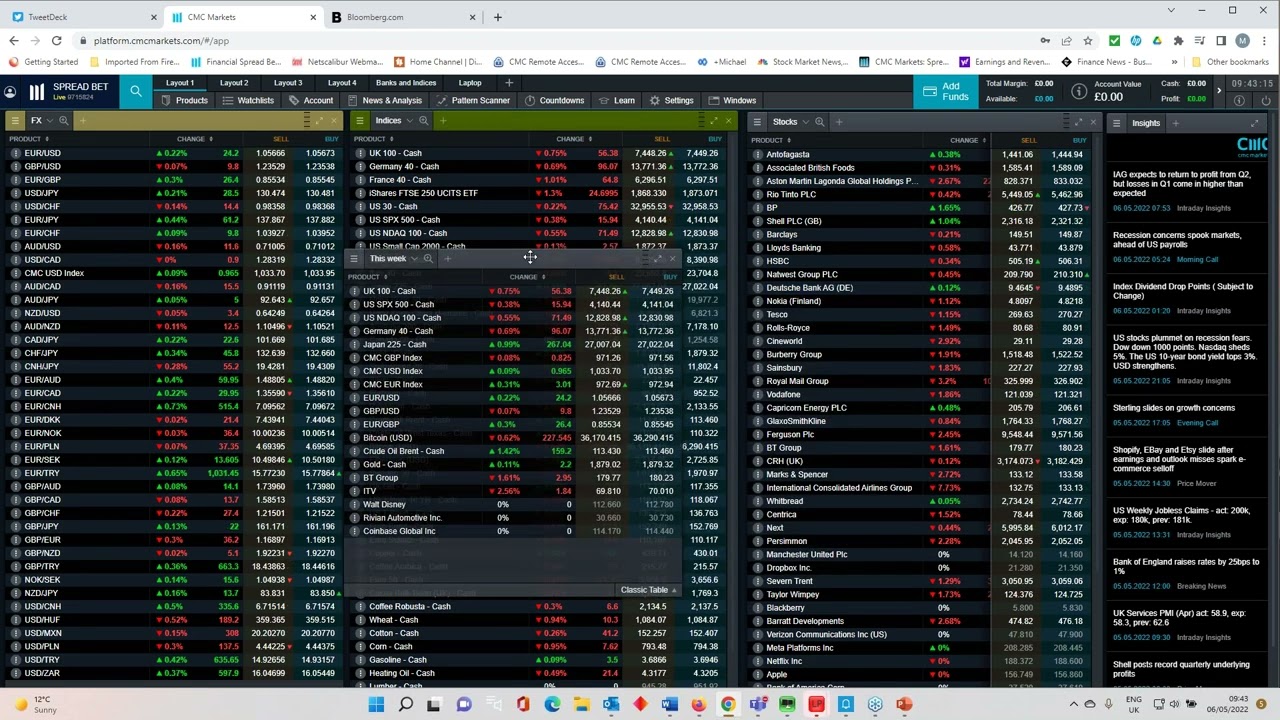The width and height of the screenshot is (1280, 720).
Task: Open taskbar search magnifier
Action: pos(405,705)
